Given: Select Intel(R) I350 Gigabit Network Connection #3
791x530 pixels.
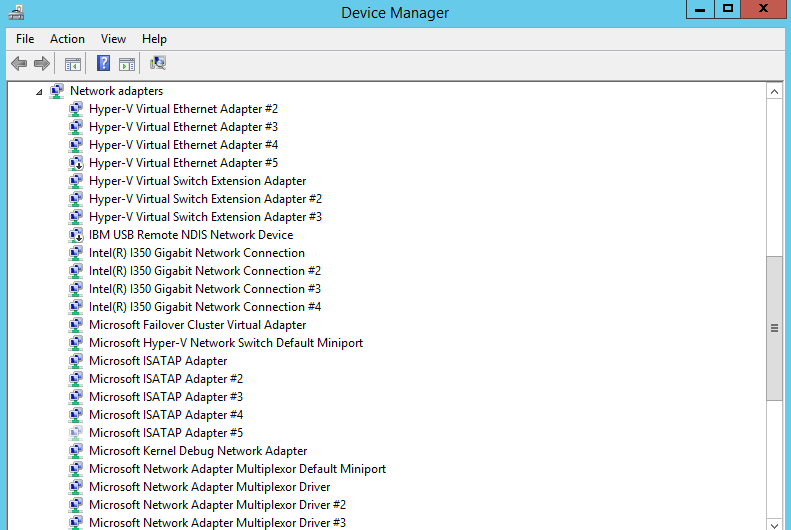Looking at the screenshot, I should pyautogui.click(x=205, y=289).
